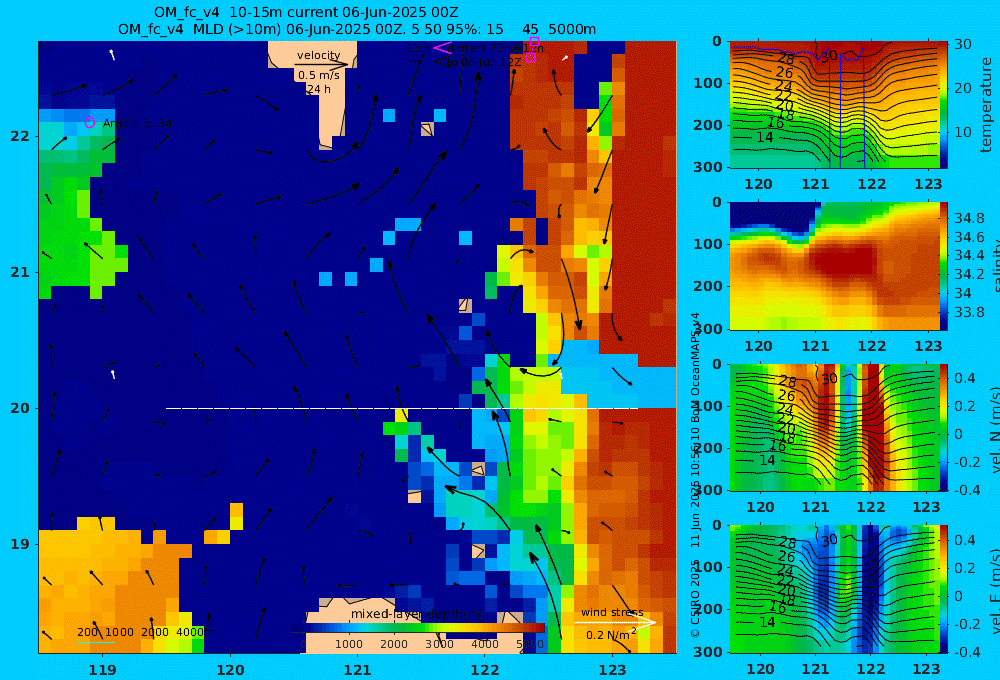Click the black velocity scale arrow
This screenshot has height=680, width=1000.
click(321, 64)
